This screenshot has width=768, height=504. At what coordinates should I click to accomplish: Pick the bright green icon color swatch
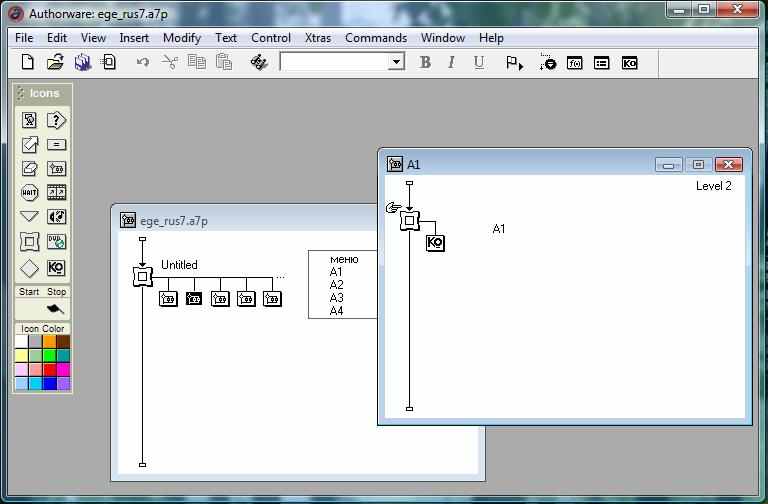(x=49, y=356)
